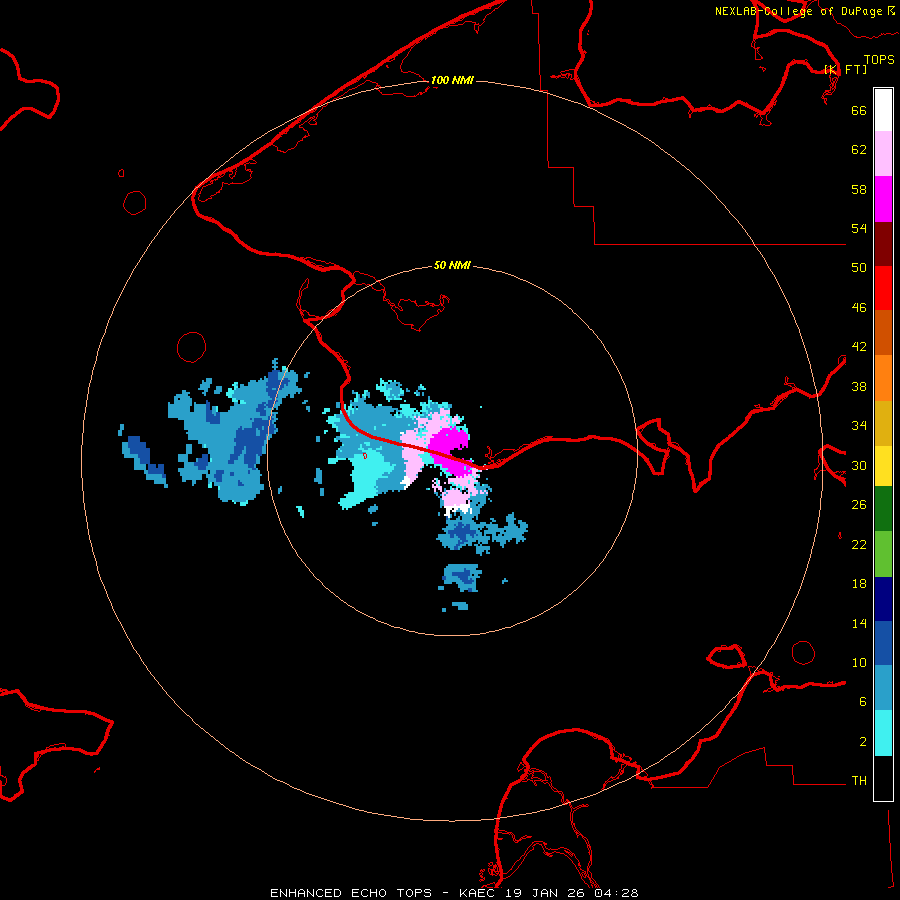Click the magenta legend swatch
The height and width of the screenshot is (900, 900).
coord(883,199)
